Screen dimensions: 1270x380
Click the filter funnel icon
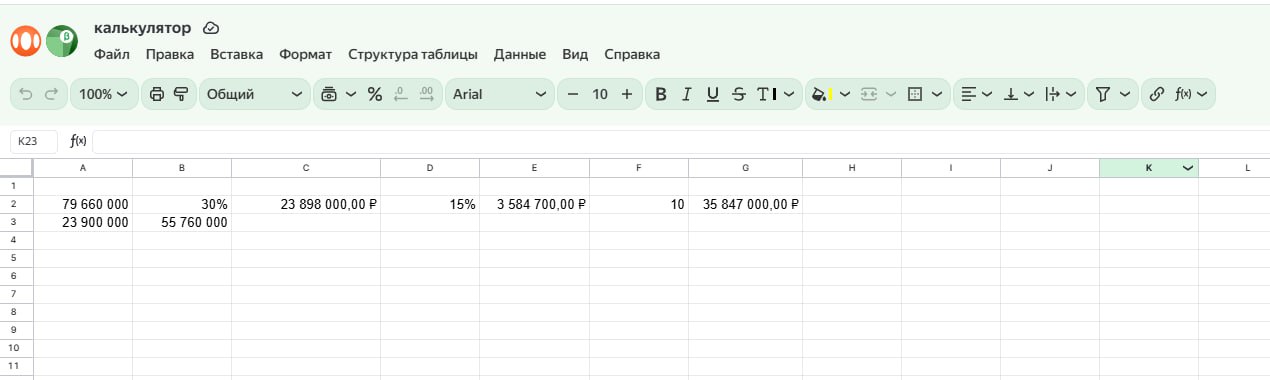[1103, 94]
